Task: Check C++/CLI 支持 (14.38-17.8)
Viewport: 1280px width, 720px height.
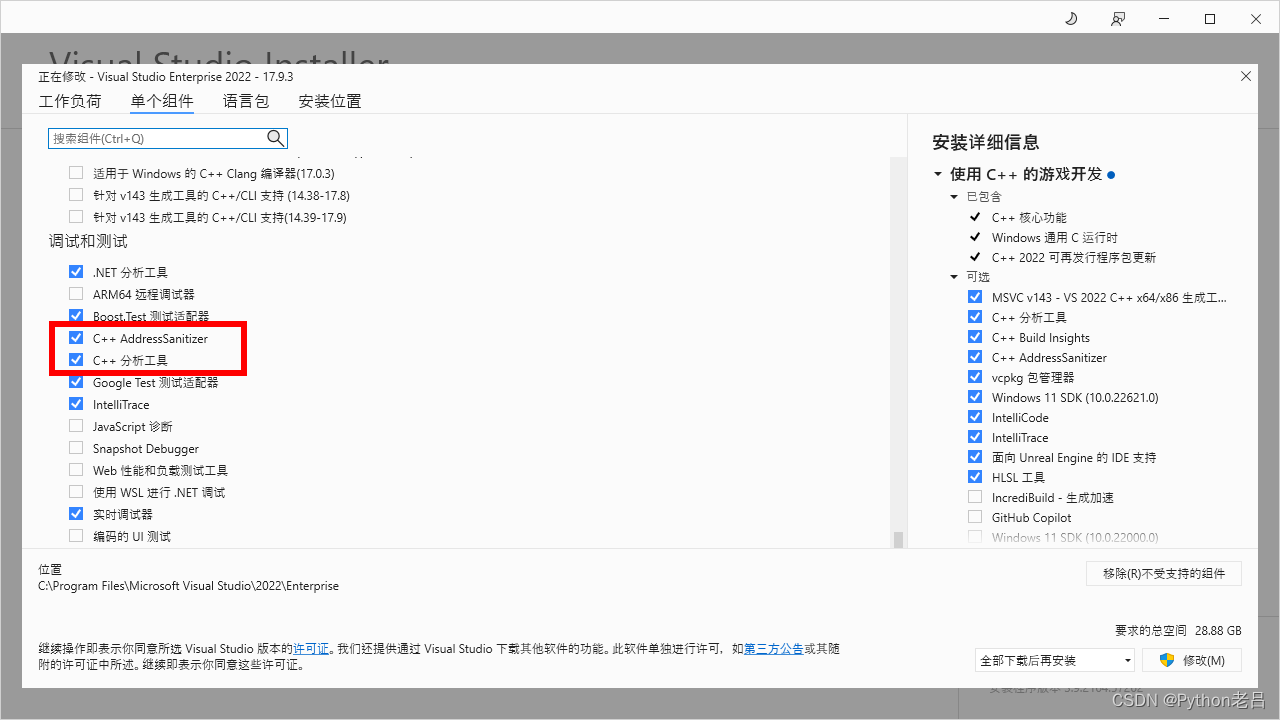Action: tap(76, 195)
